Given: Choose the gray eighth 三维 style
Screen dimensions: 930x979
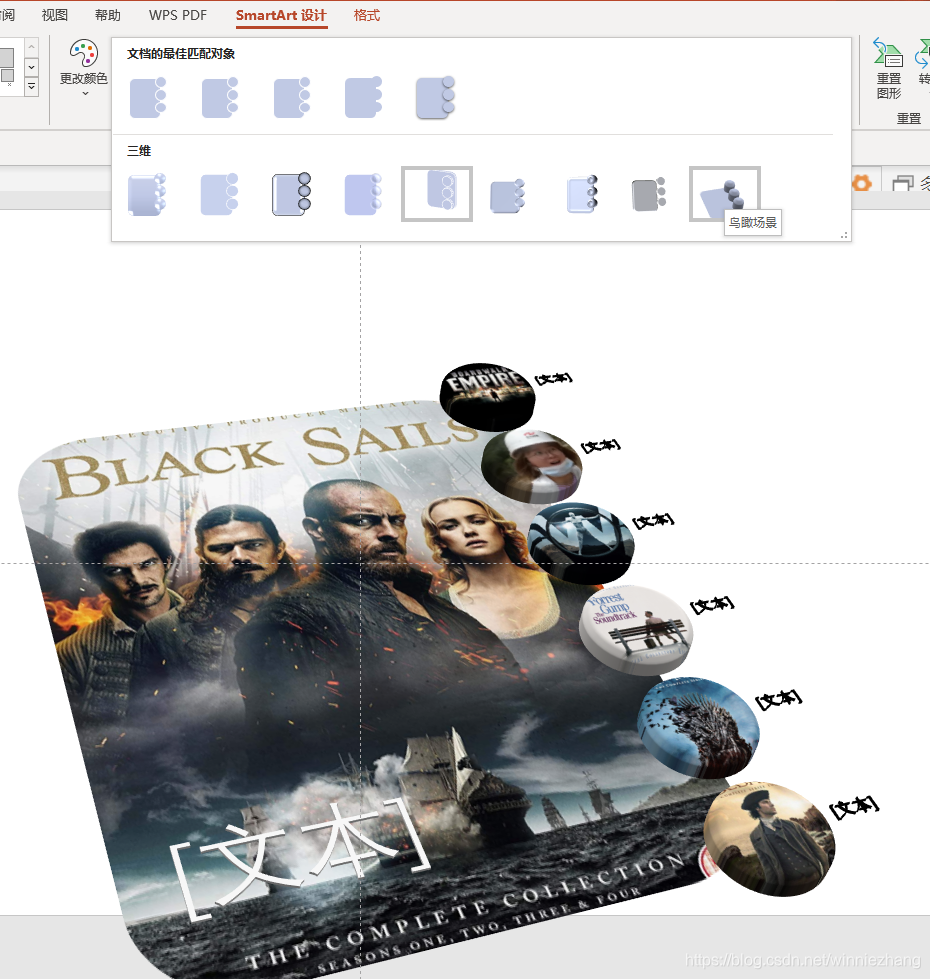Looking at the screenshot, I should point(649,195).
